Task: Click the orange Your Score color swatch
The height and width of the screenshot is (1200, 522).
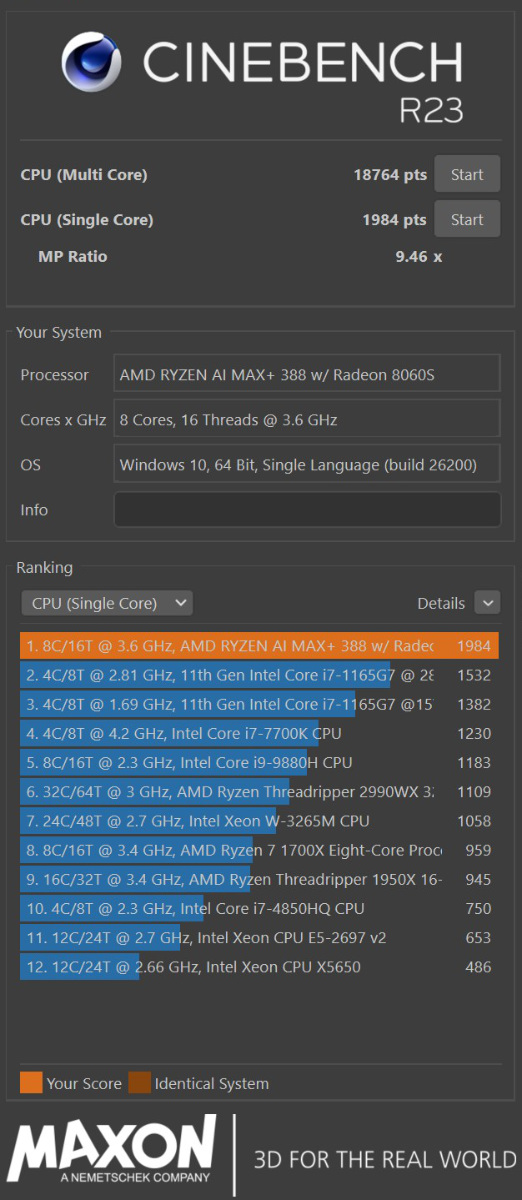Action: coord(31,1083)
